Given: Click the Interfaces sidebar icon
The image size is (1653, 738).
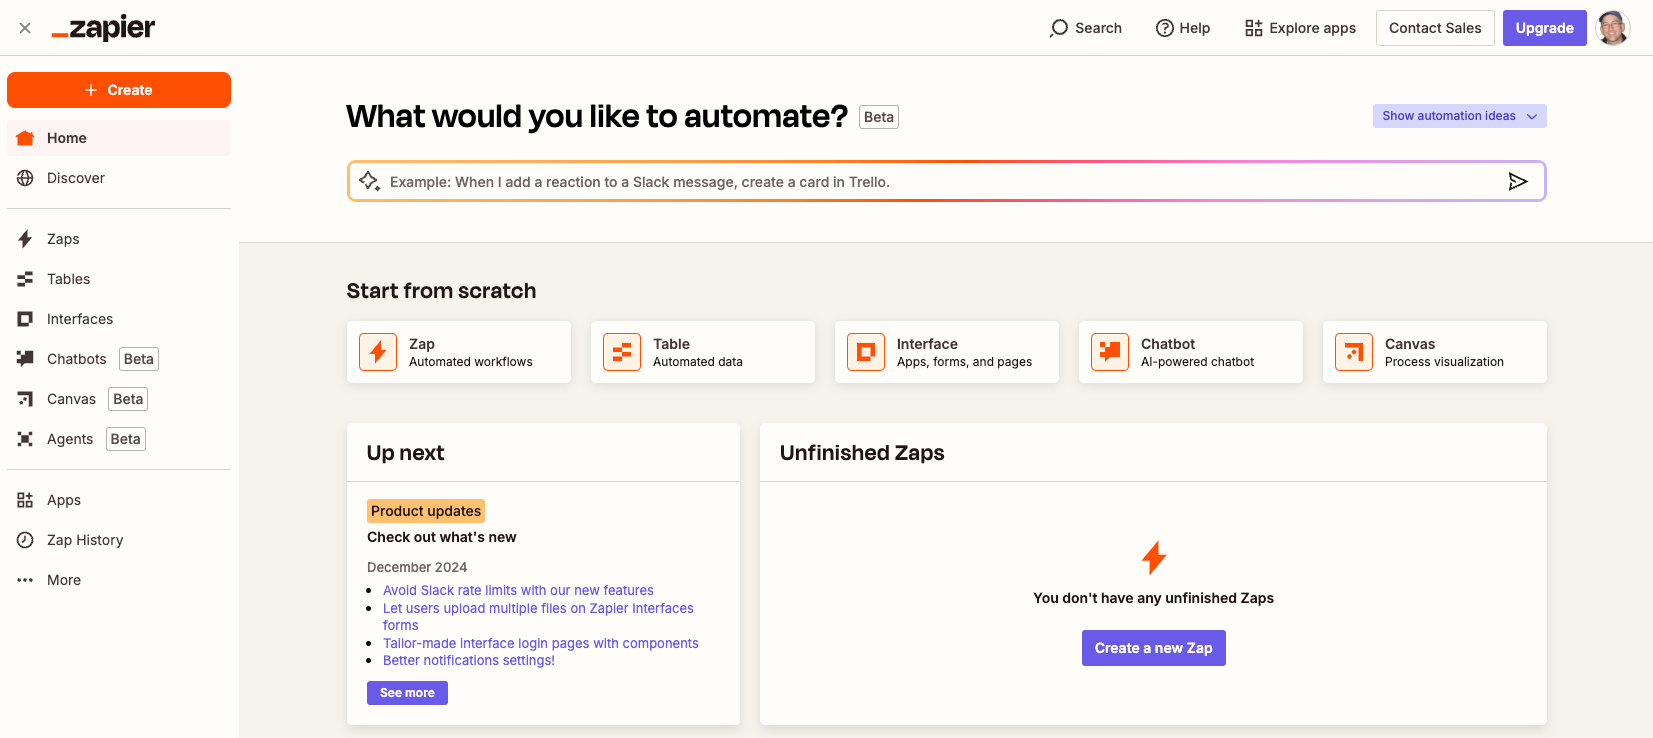Looking at the screenshot, I should tap(25, 319).
